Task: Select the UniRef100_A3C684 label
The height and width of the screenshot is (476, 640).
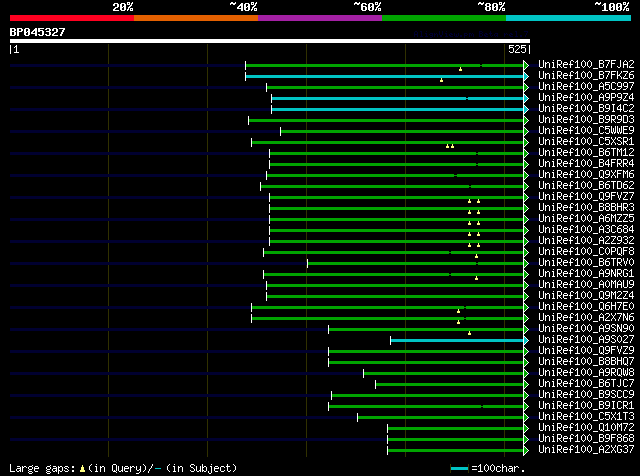Action: tap(586, 230)
